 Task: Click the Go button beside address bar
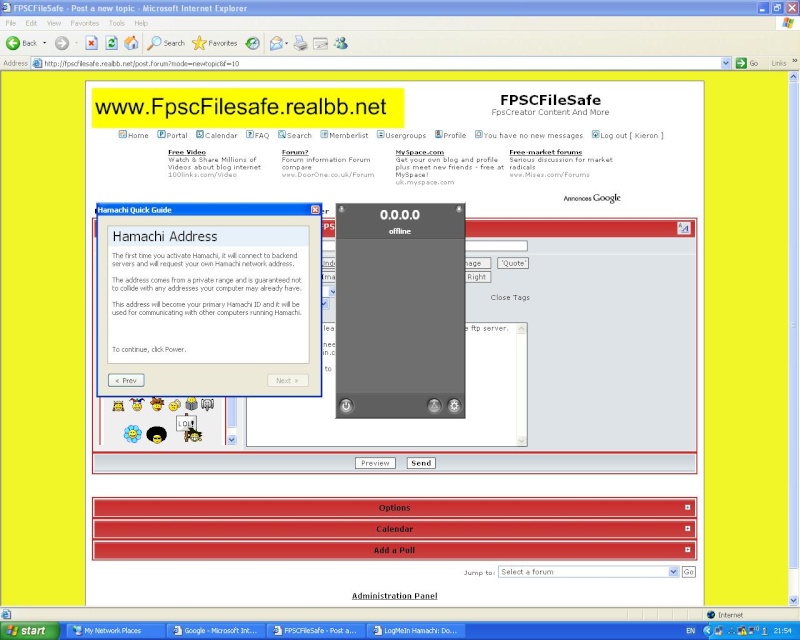[747, 63]
